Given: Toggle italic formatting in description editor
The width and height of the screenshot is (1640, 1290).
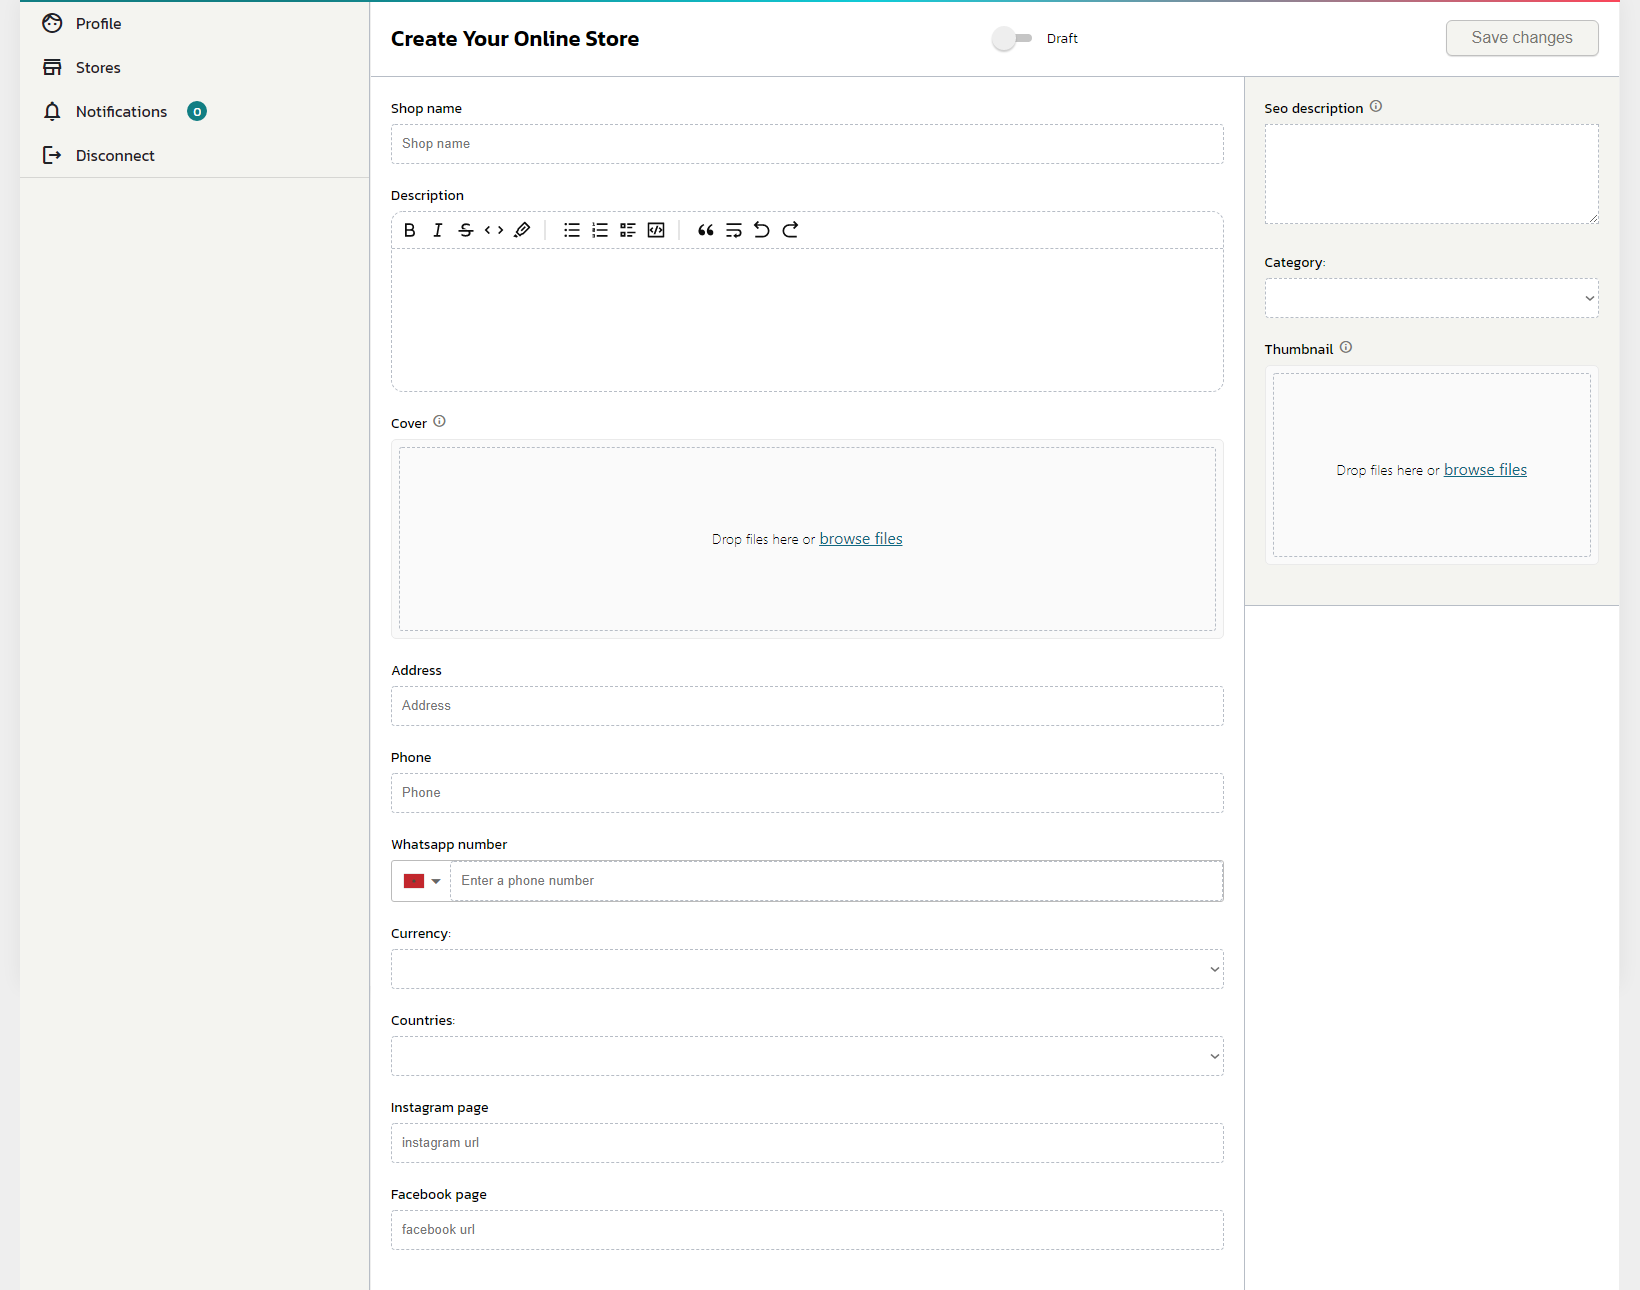Looking at the screenshot, I should pos(438,230).
